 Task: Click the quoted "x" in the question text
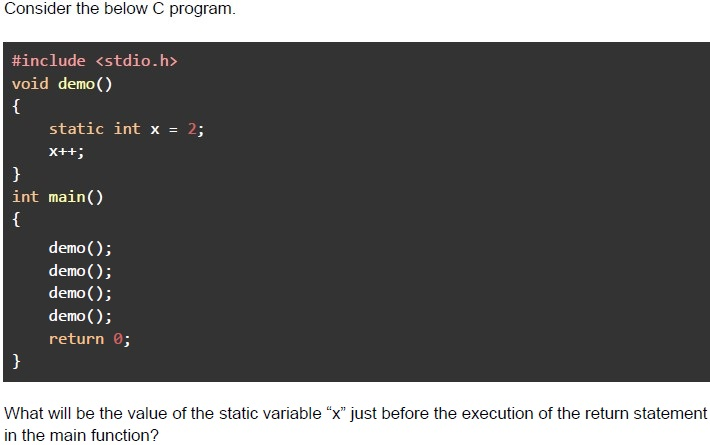(x=336, y=413)
